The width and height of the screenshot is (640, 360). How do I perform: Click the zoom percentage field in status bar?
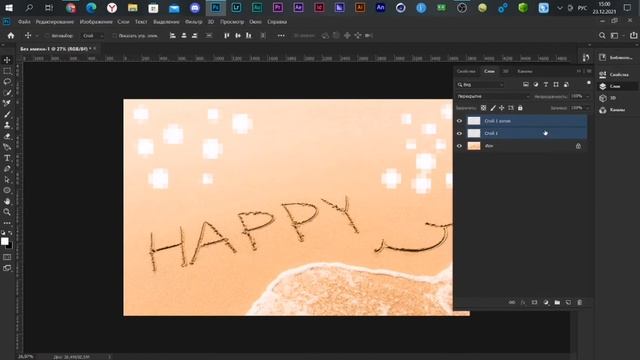25,357
